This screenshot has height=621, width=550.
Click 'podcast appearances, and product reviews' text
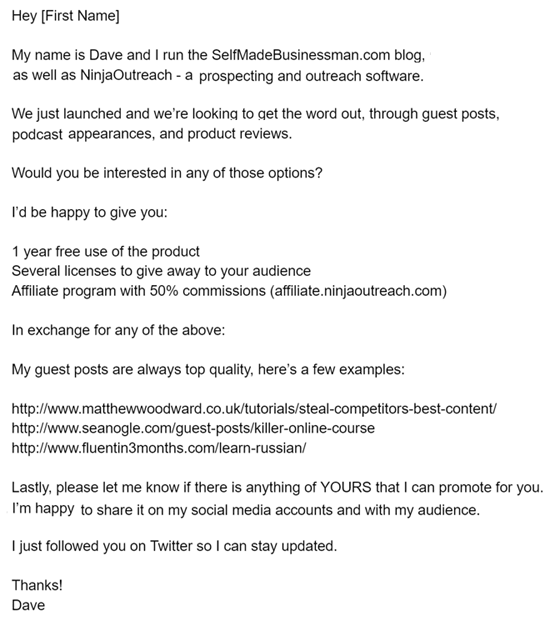pos(152,134)
